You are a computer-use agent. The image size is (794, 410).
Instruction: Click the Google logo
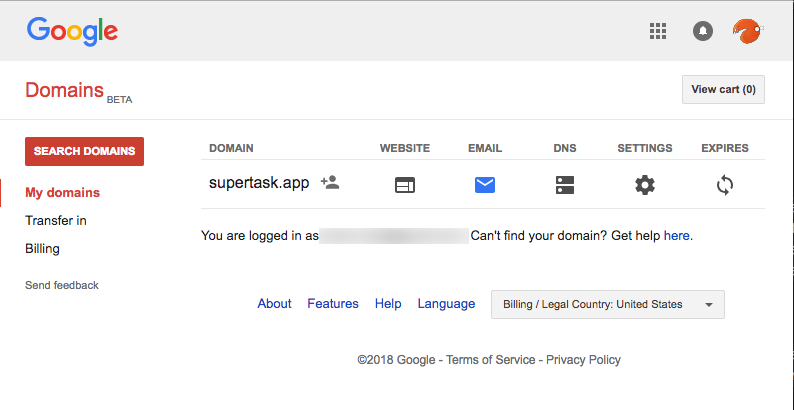click(x=72, y=31)
